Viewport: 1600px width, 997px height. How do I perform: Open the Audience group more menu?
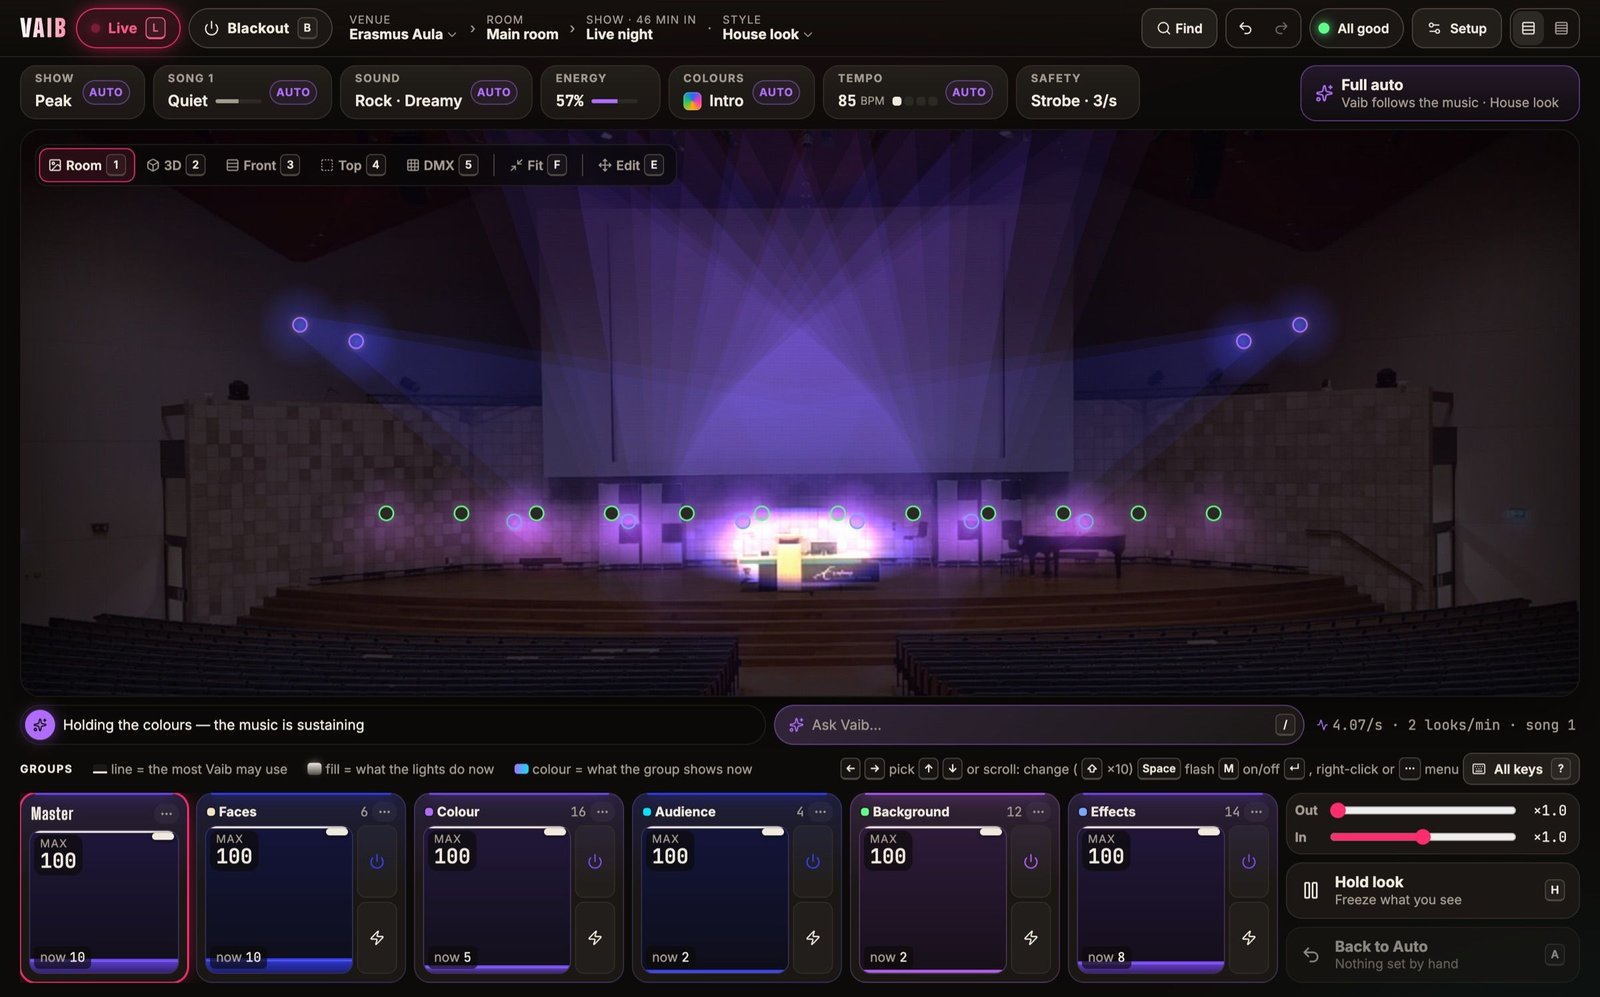(820, 812)
